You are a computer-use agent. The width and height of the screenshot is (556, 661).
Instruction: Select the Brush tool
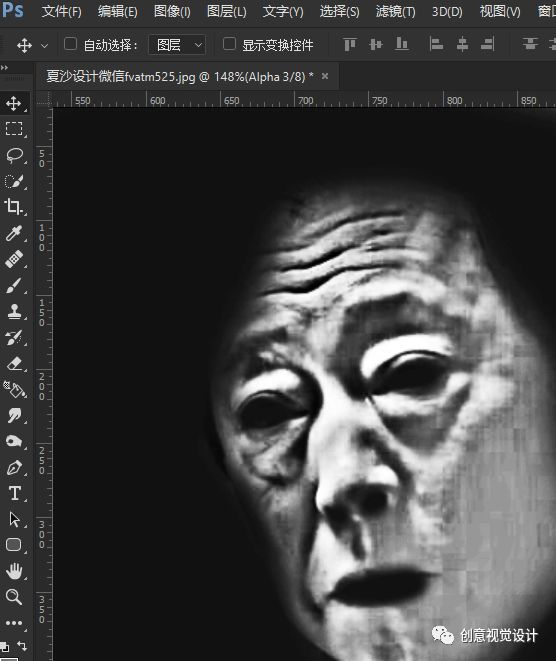(x=14, y=285)
